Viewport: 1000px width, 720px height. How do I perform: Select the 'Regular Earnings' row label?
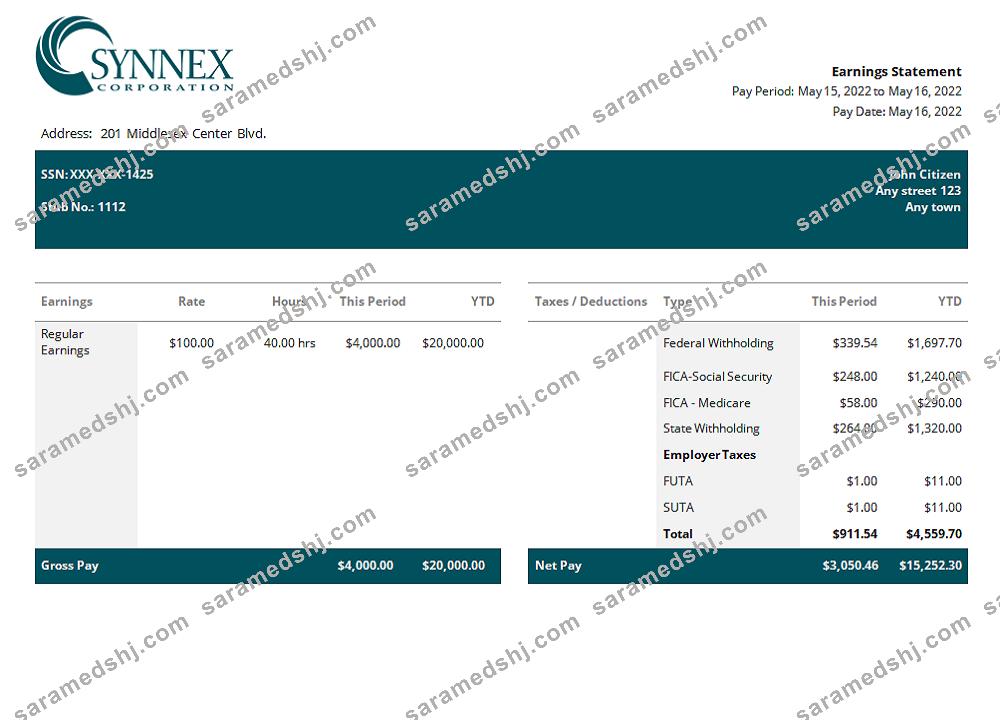tap(65, 342)
